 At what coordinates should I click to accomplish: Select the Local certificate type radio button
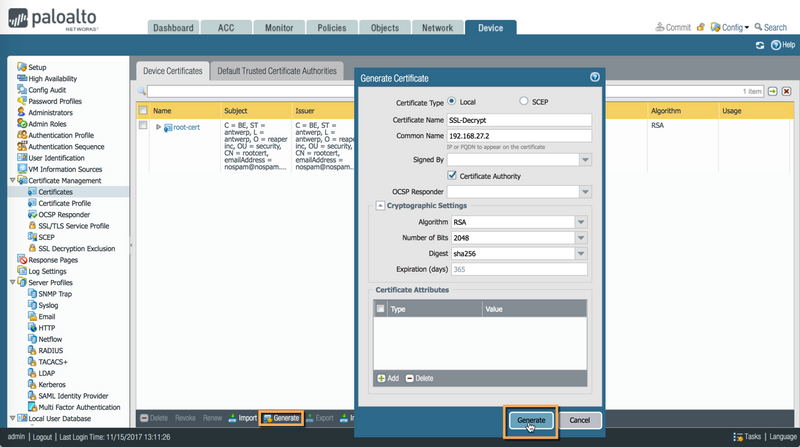click(452, 101)
